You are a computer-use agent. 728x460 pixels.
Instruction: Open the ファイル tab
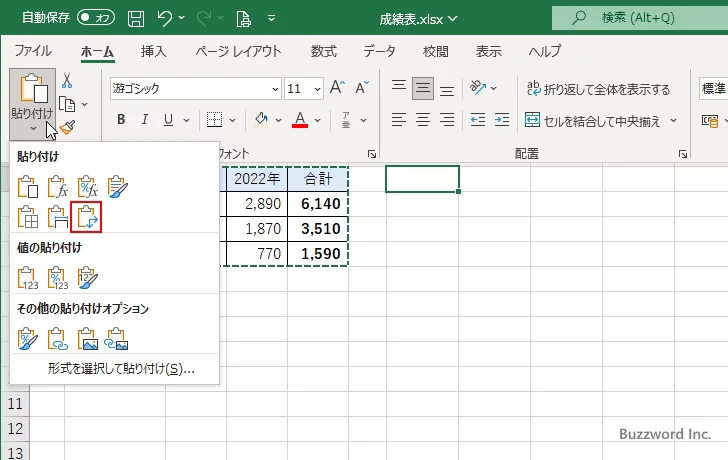[x=33, y=51]
